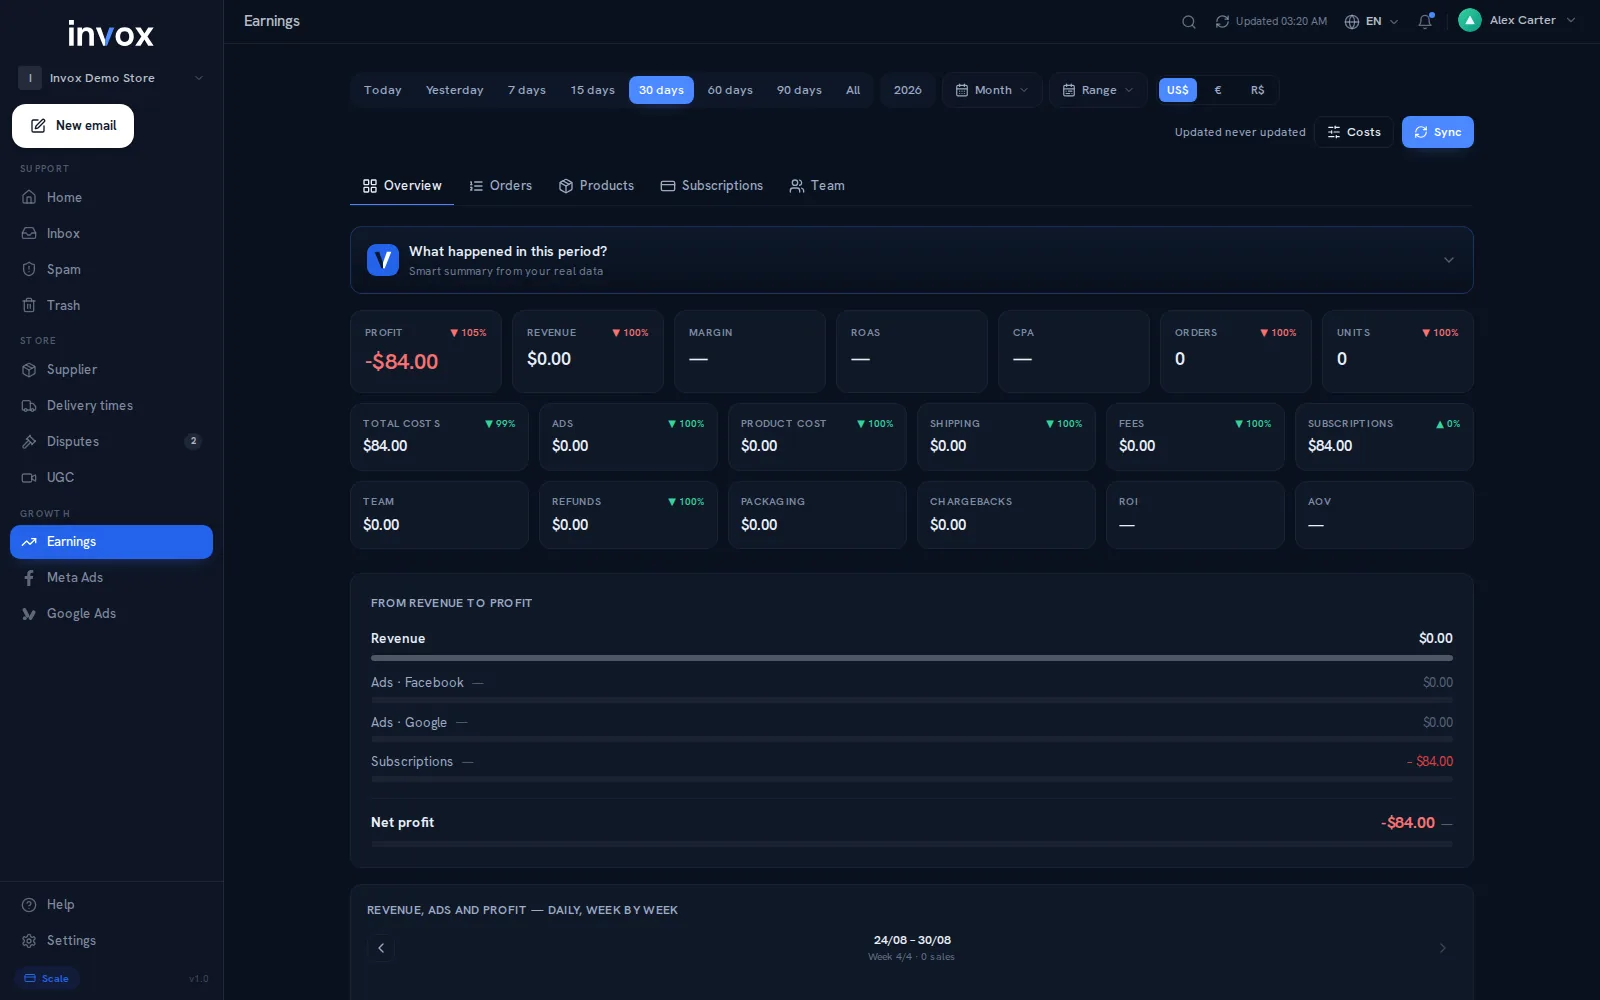Viewport: 1600px width, 1000px height.
Task: Click the Home icon in the sidebar
Action: 29,197
